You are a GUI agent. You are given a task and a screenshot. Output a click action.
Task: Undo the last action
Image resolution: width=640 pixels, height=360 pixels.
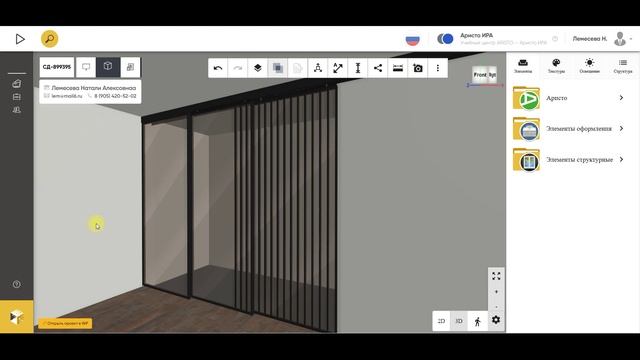(x=218, y=68)
